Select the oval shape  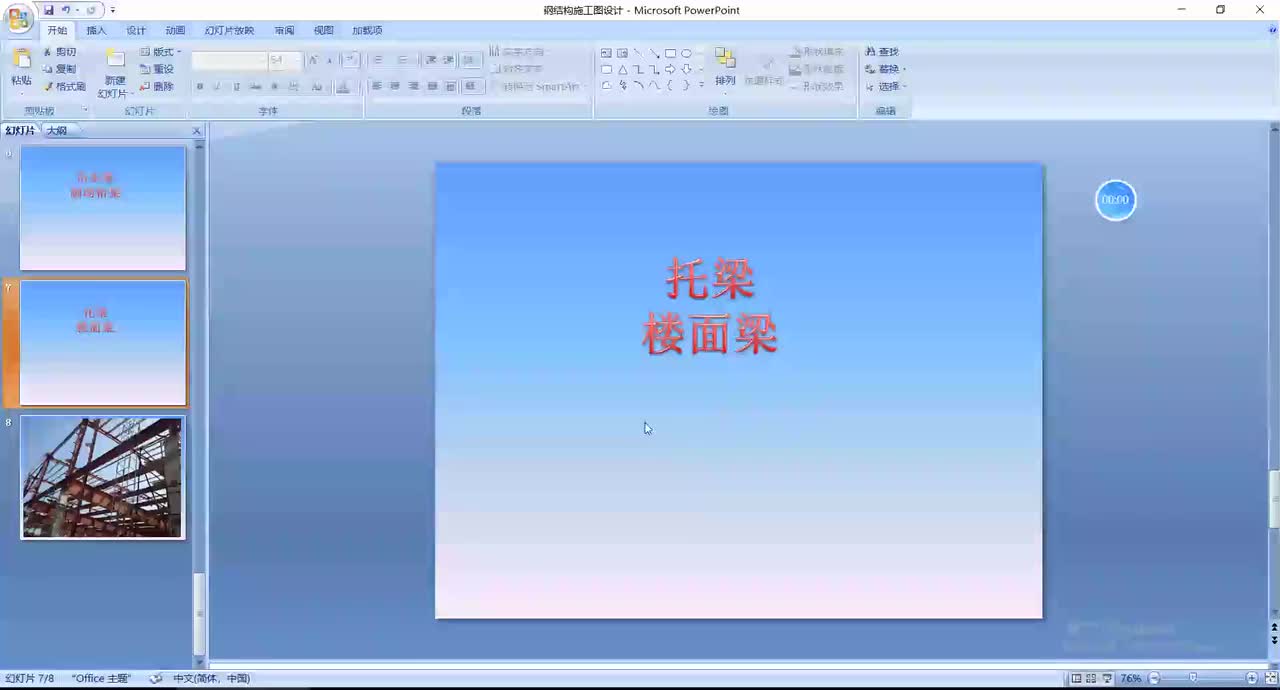tap(686, 53)
